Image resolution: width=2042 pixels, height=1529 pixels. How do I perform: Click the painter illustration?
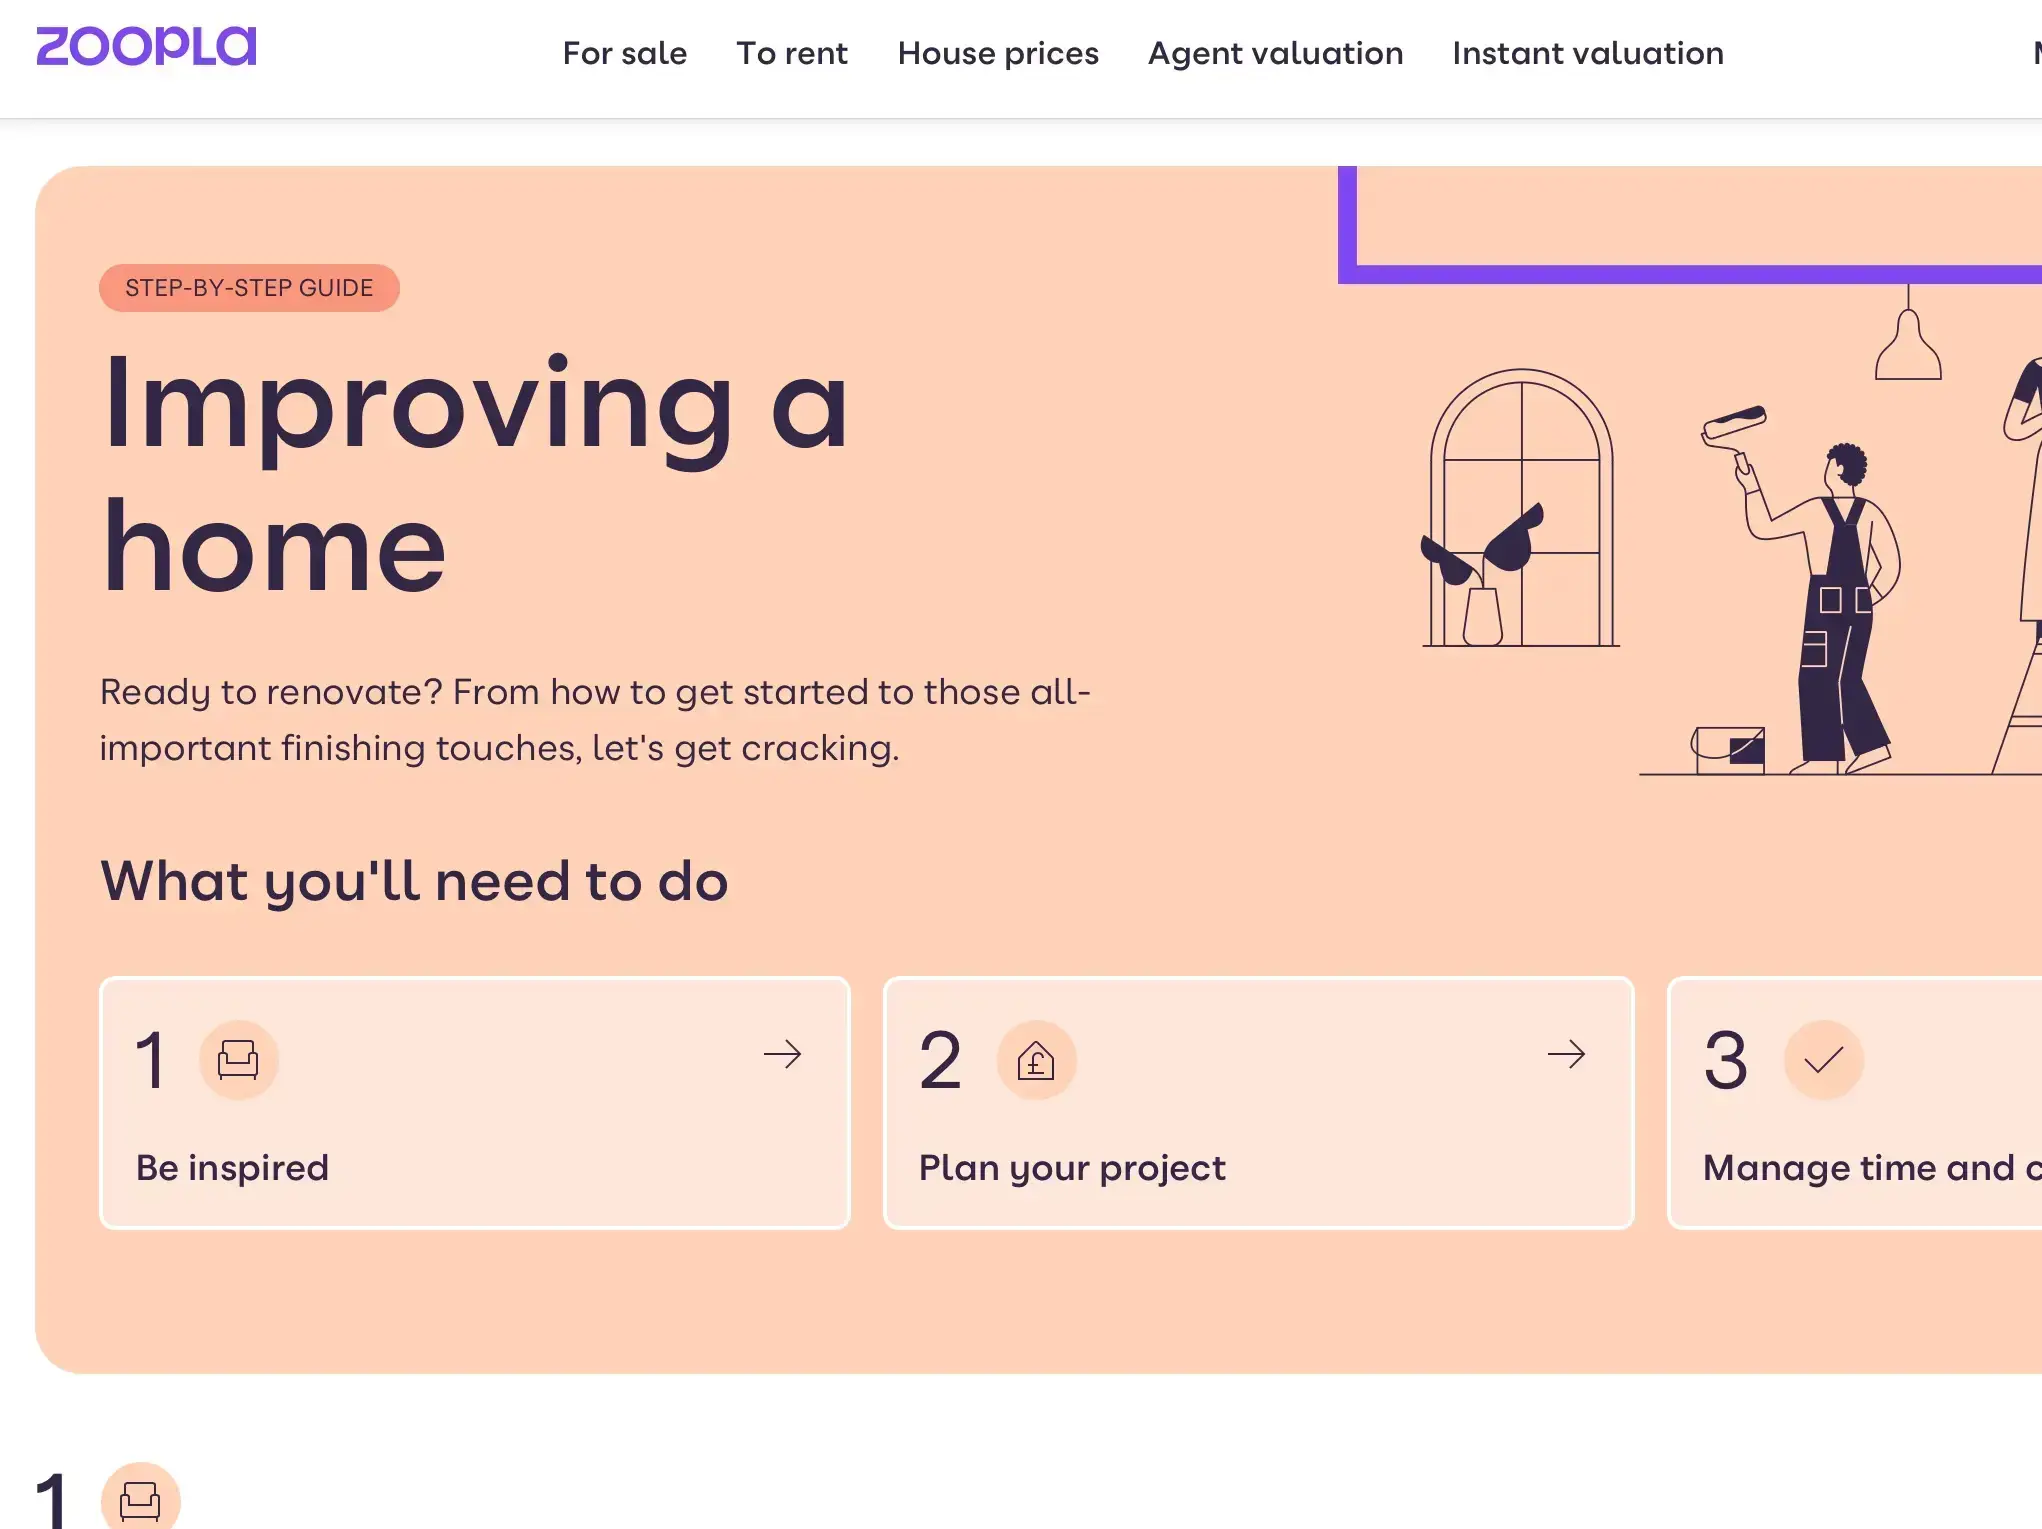tap(1800, 590)
